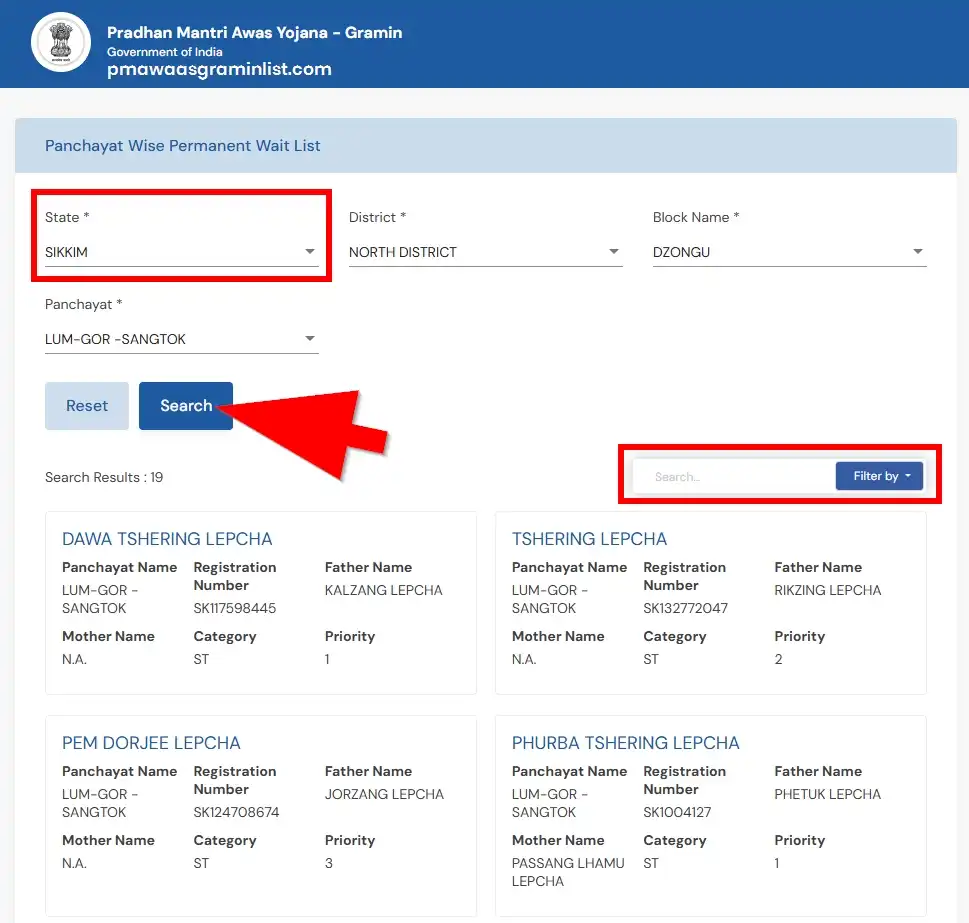The image size is (969, 923).
Task: Click registration number SK1004127
Action: [677, 812]
